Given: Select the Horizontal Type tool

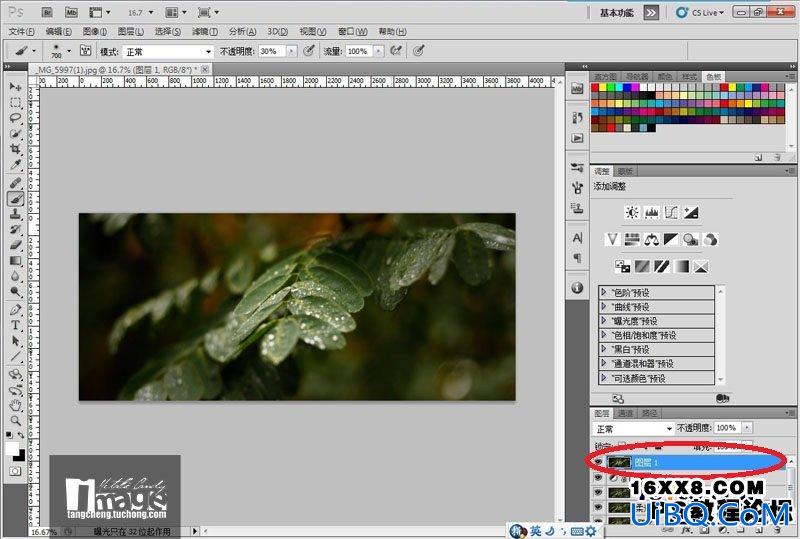Looking at the screenshot, I should (x=15, y=325).
